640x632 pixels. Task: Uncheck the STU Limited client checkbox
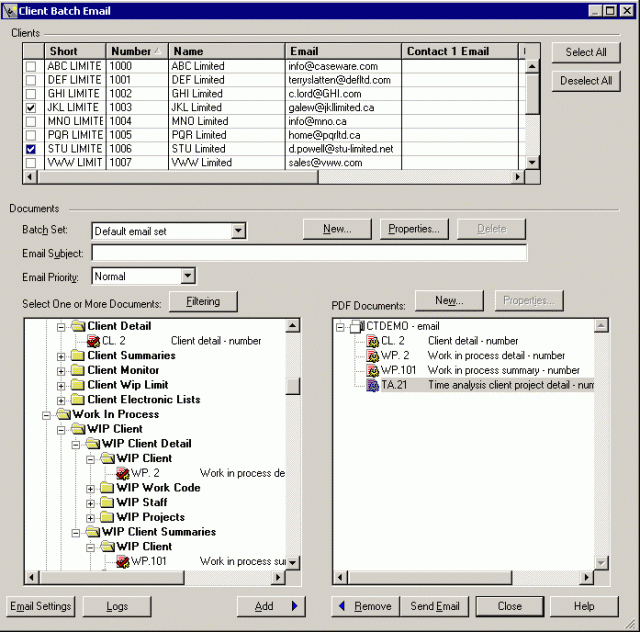point(31,149)
